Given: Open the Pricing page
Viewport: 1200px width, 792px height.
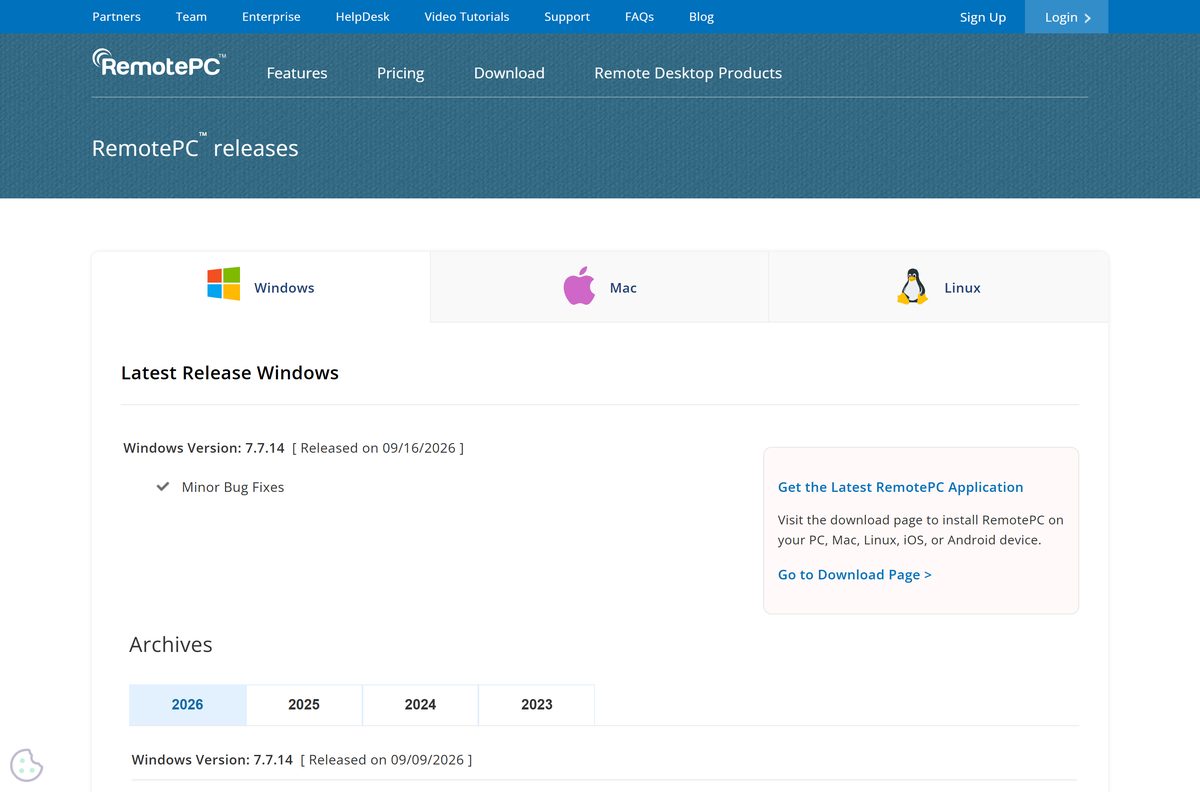Looking at the screenshot, I should pyautogui.click(x=400, y=73).
